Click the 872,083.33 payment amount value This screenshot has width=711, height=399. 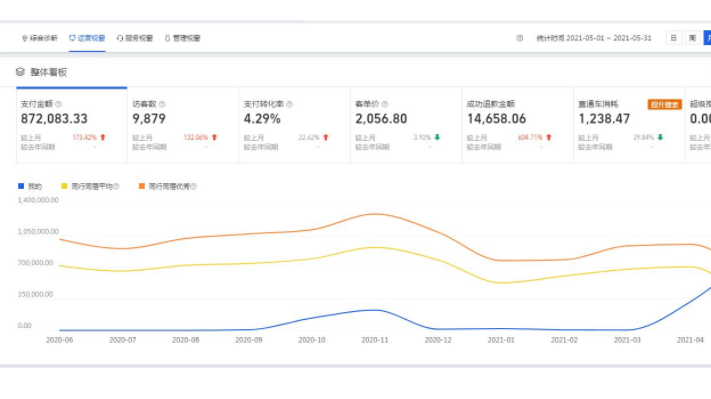point(54,119)
